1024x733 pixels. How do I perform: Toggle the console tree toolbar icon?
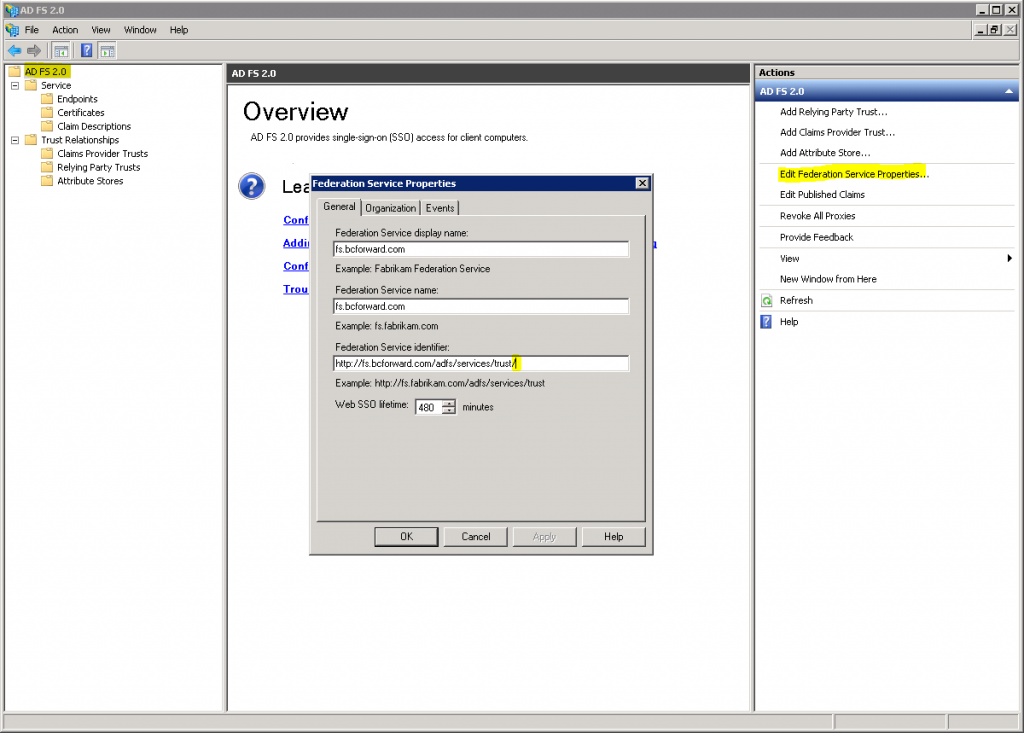pos(61,51)
